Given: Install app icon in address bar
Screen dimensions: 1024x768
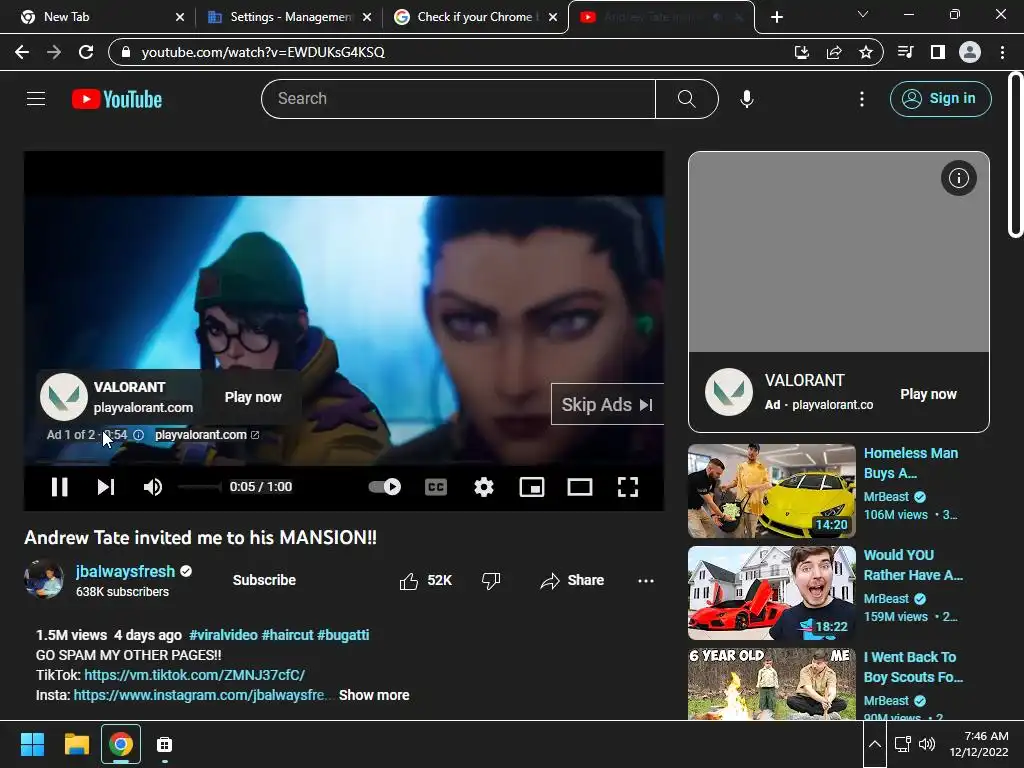Looking at the screenshot, I should 801,52.
